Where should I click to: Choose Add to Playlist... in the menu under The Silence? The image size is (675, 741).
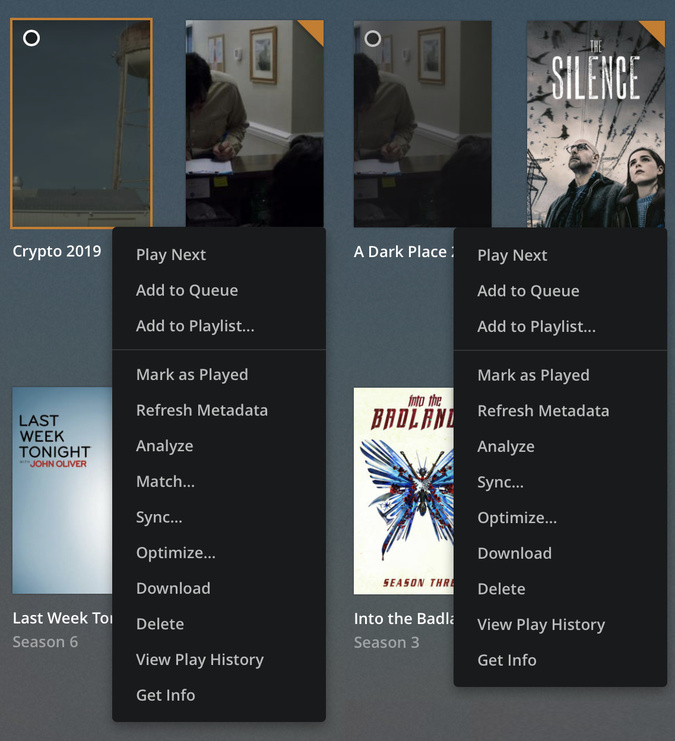[536, 326]
